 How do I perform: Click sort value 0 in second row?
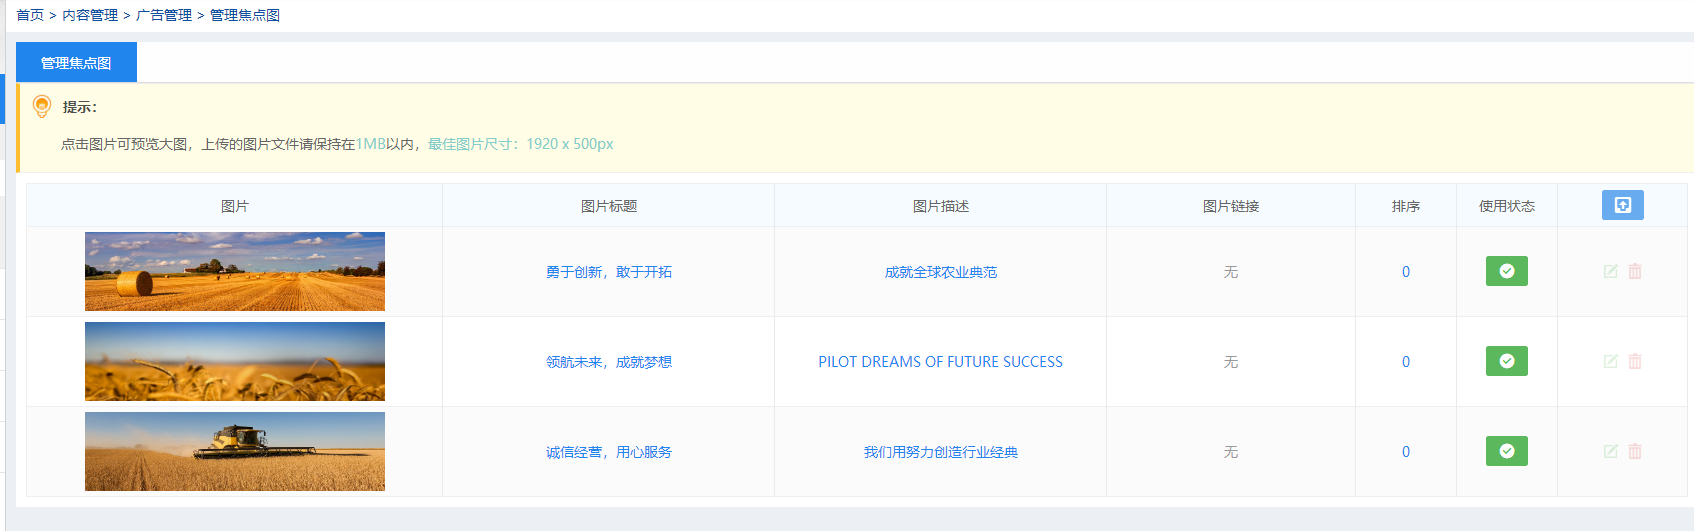pyautogui.click(x=1405, y=362)
